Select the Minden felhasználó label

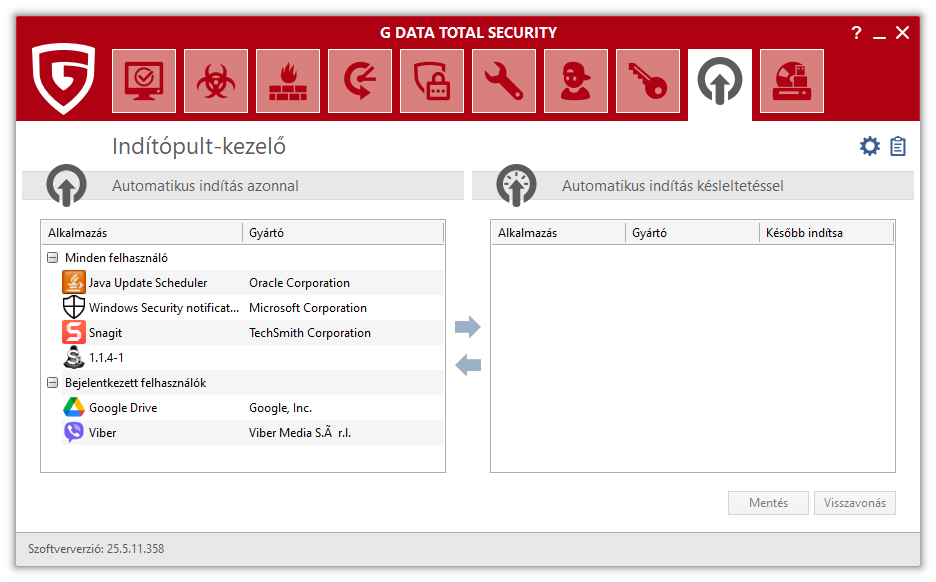coord(116,258)
